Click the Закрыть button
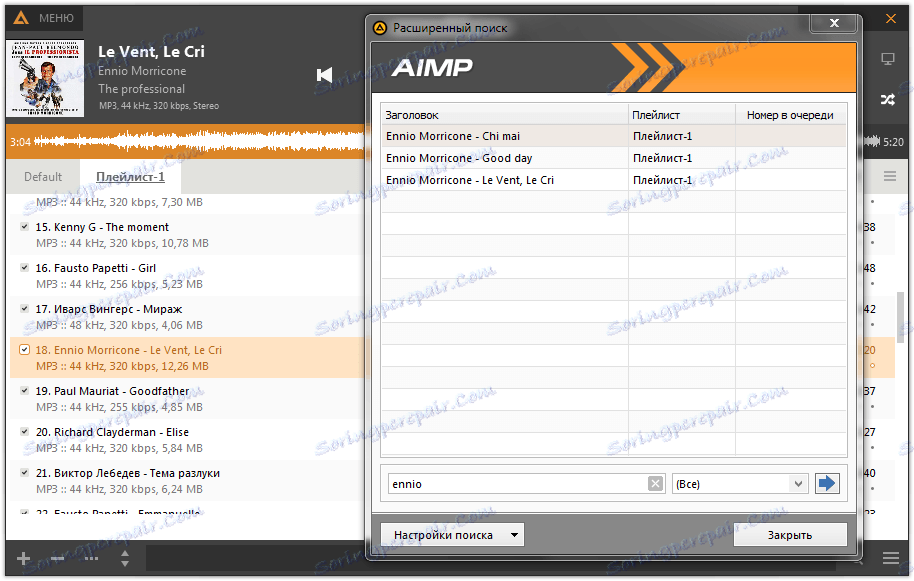This screenshot has height=581, width=914. click(790, 534)
